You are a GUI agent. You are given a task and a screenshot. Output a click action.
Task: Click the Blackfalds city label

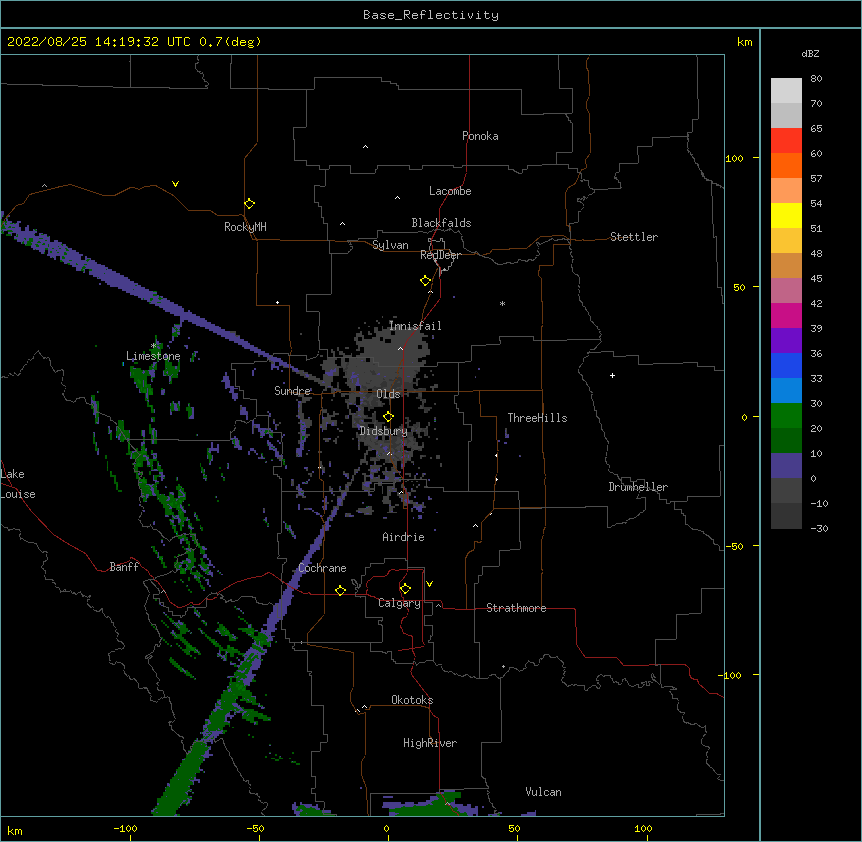[x=441, y=223]
